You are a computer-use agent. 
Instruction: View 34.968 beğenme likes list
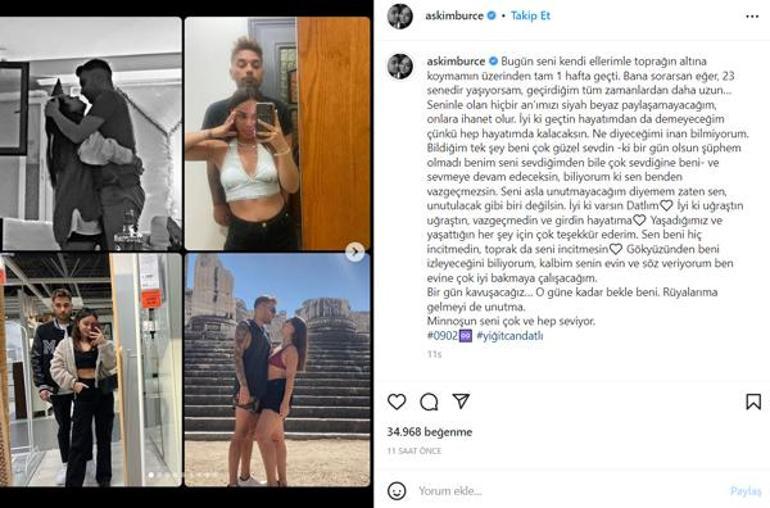[x=429, y=432]
